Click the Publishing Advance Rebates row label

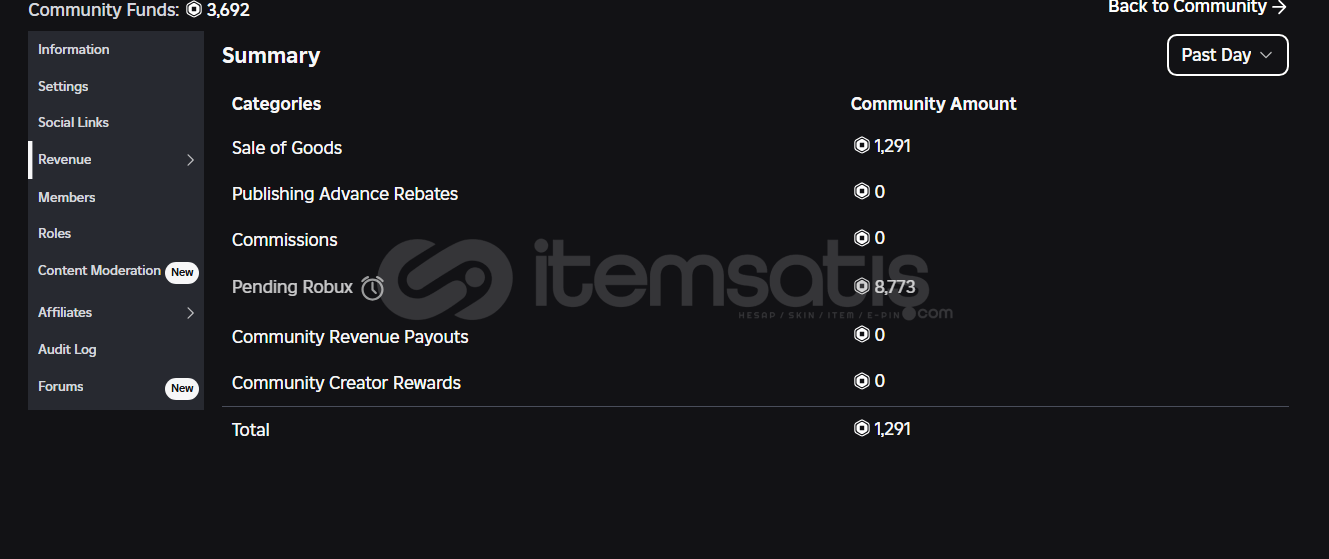[x=345, y=194]
